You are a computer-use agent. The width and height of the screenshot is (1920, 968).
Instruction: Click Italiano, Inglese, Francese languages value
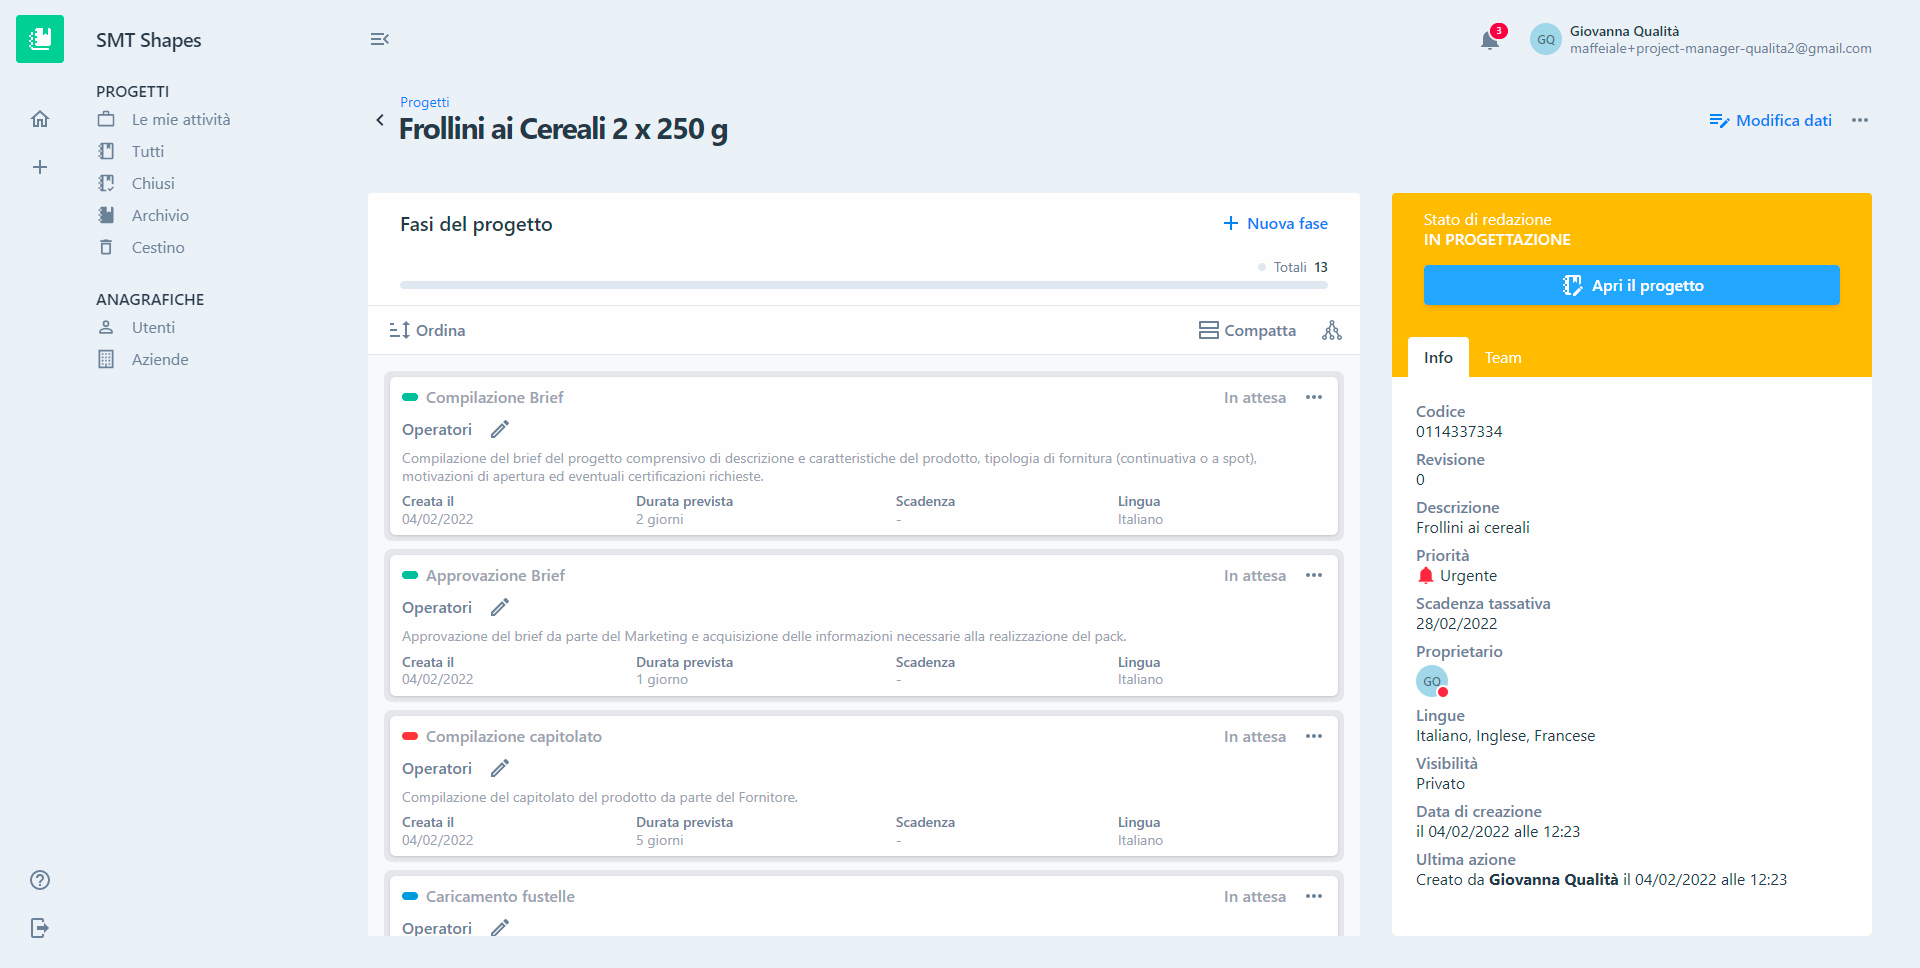pyautogui.click(x=1506, y=735)
